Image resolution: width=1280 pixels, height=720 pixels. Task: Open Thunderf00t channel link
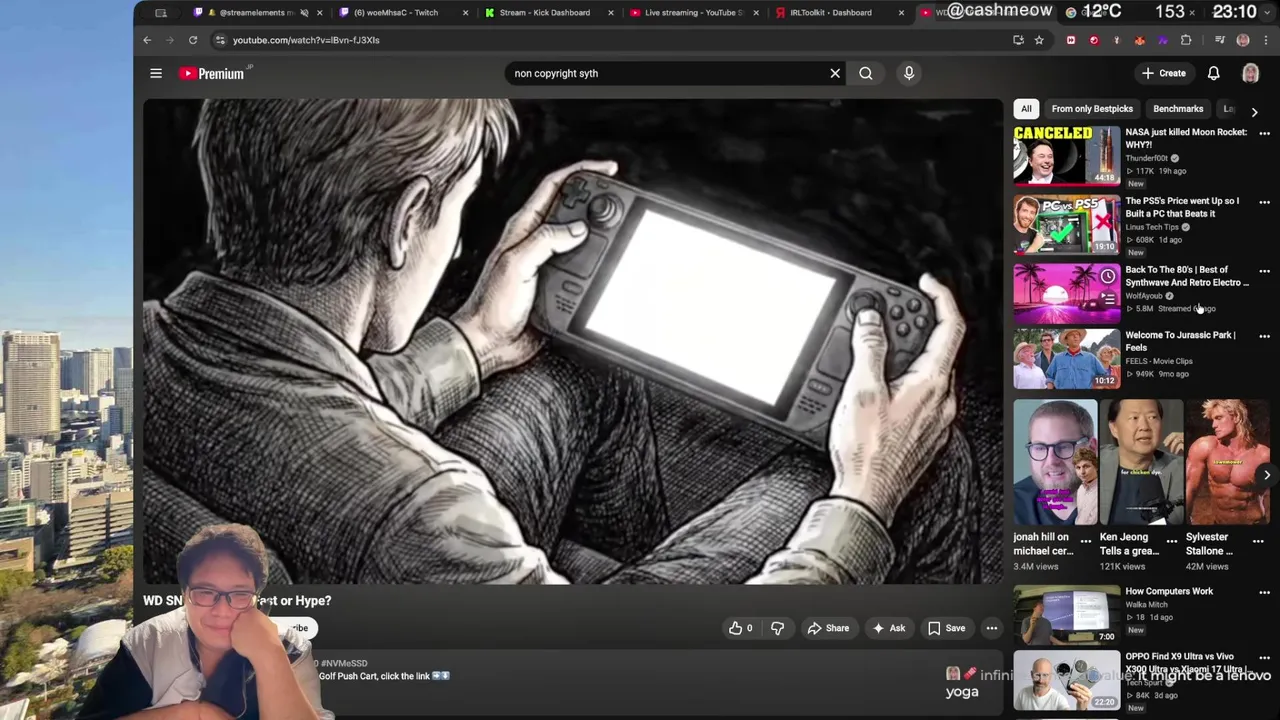(x=1146, y=158)
